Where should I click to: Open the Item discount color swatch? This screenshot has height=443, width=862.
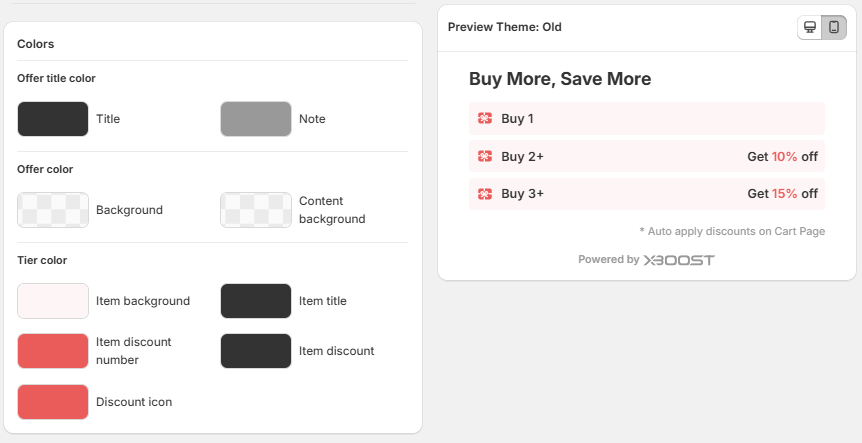coord(256,351)
